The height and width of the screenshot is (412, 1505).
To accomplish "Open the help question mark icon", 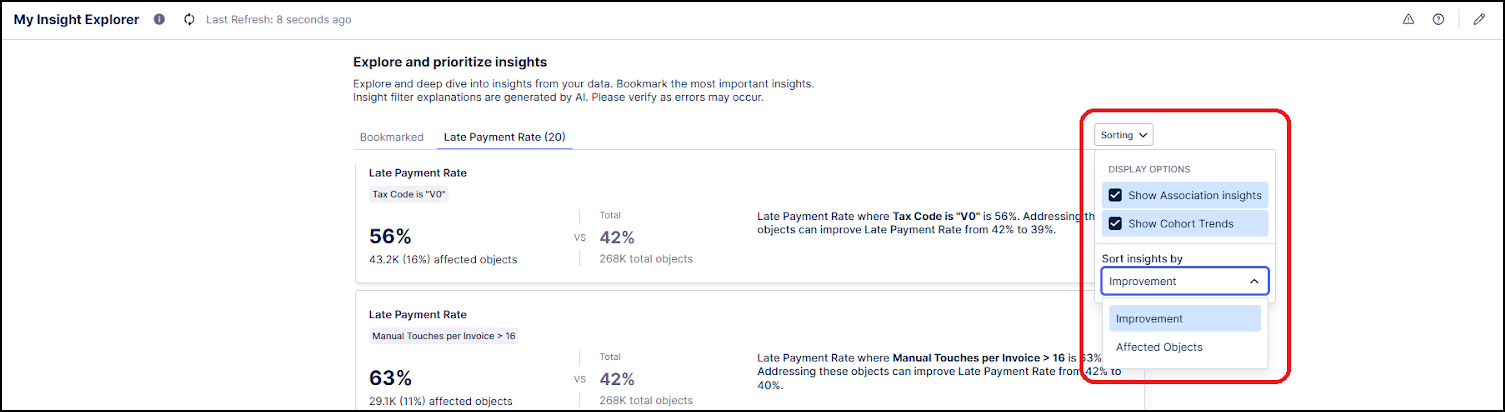I will tap(1438, 19).
